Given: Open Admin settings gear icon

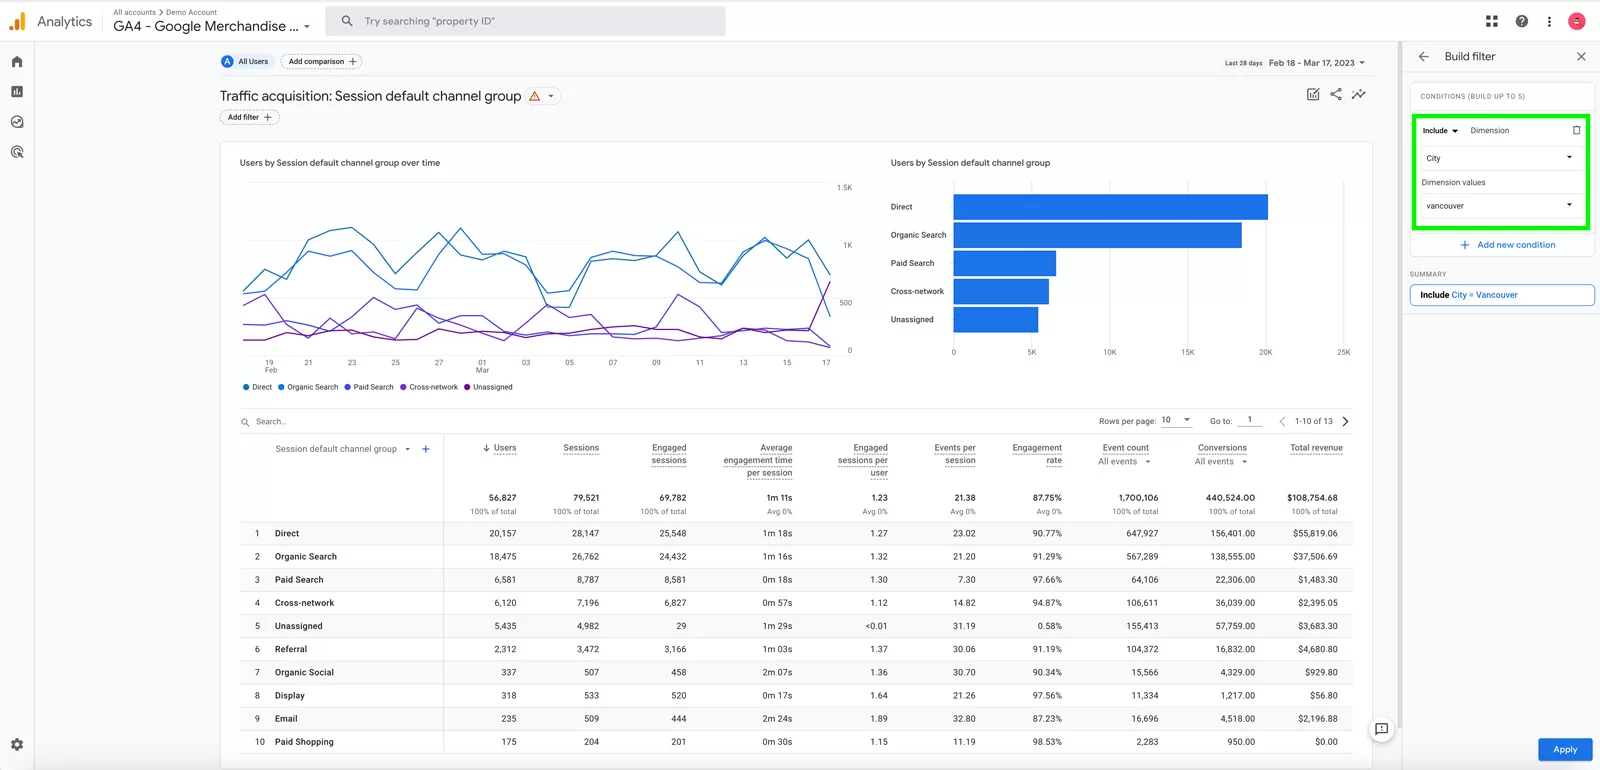Looking at the screenshot, I should click(x=17, y=745).
